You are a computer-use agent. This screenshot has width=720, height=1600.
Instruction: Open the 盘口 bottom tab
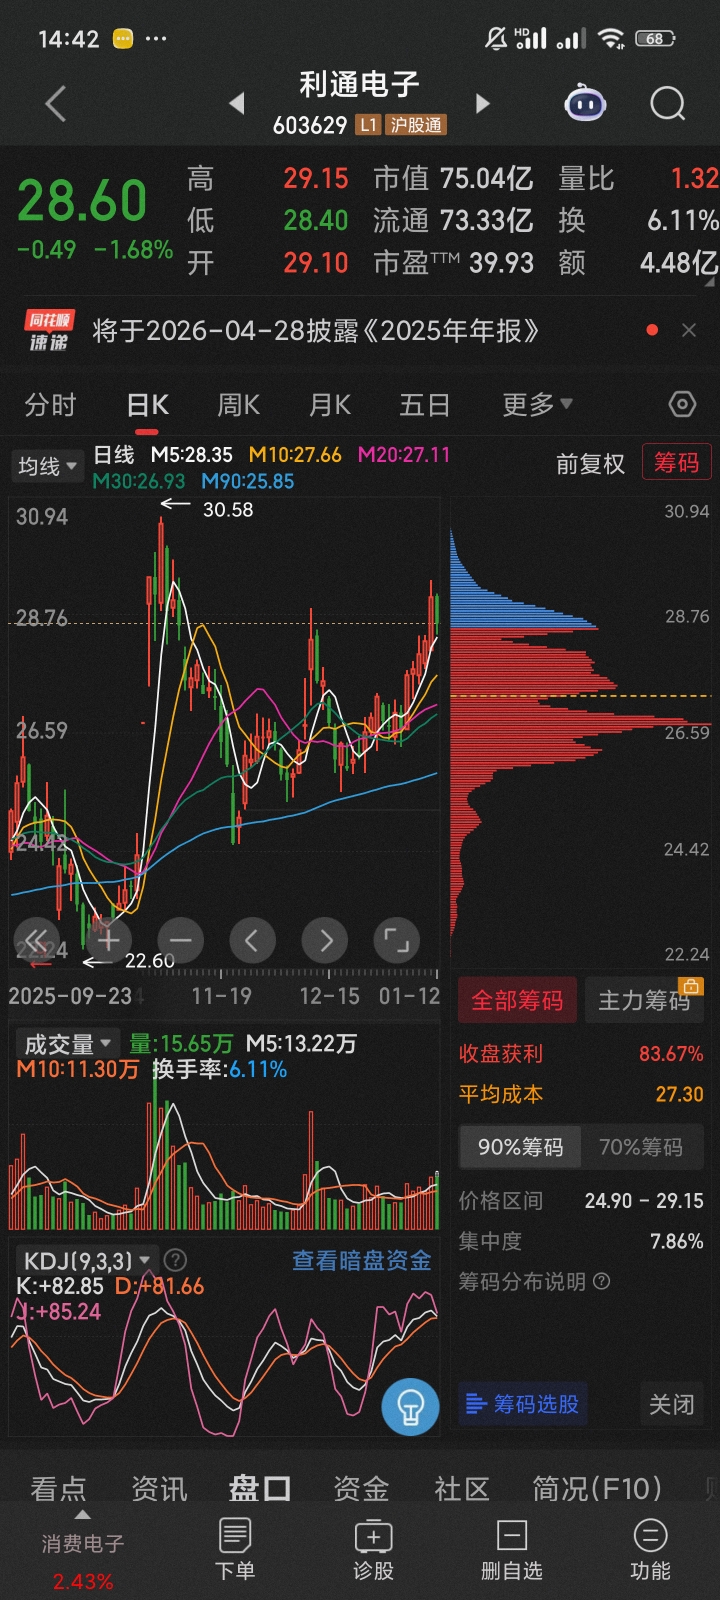(x=260, y=1488)
